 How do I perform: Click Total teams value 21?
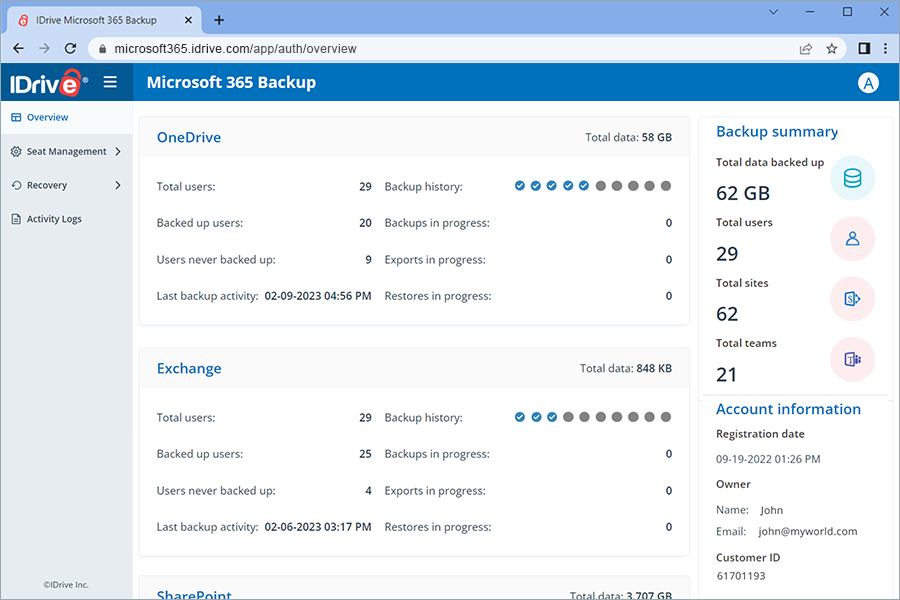coord(726,375)
